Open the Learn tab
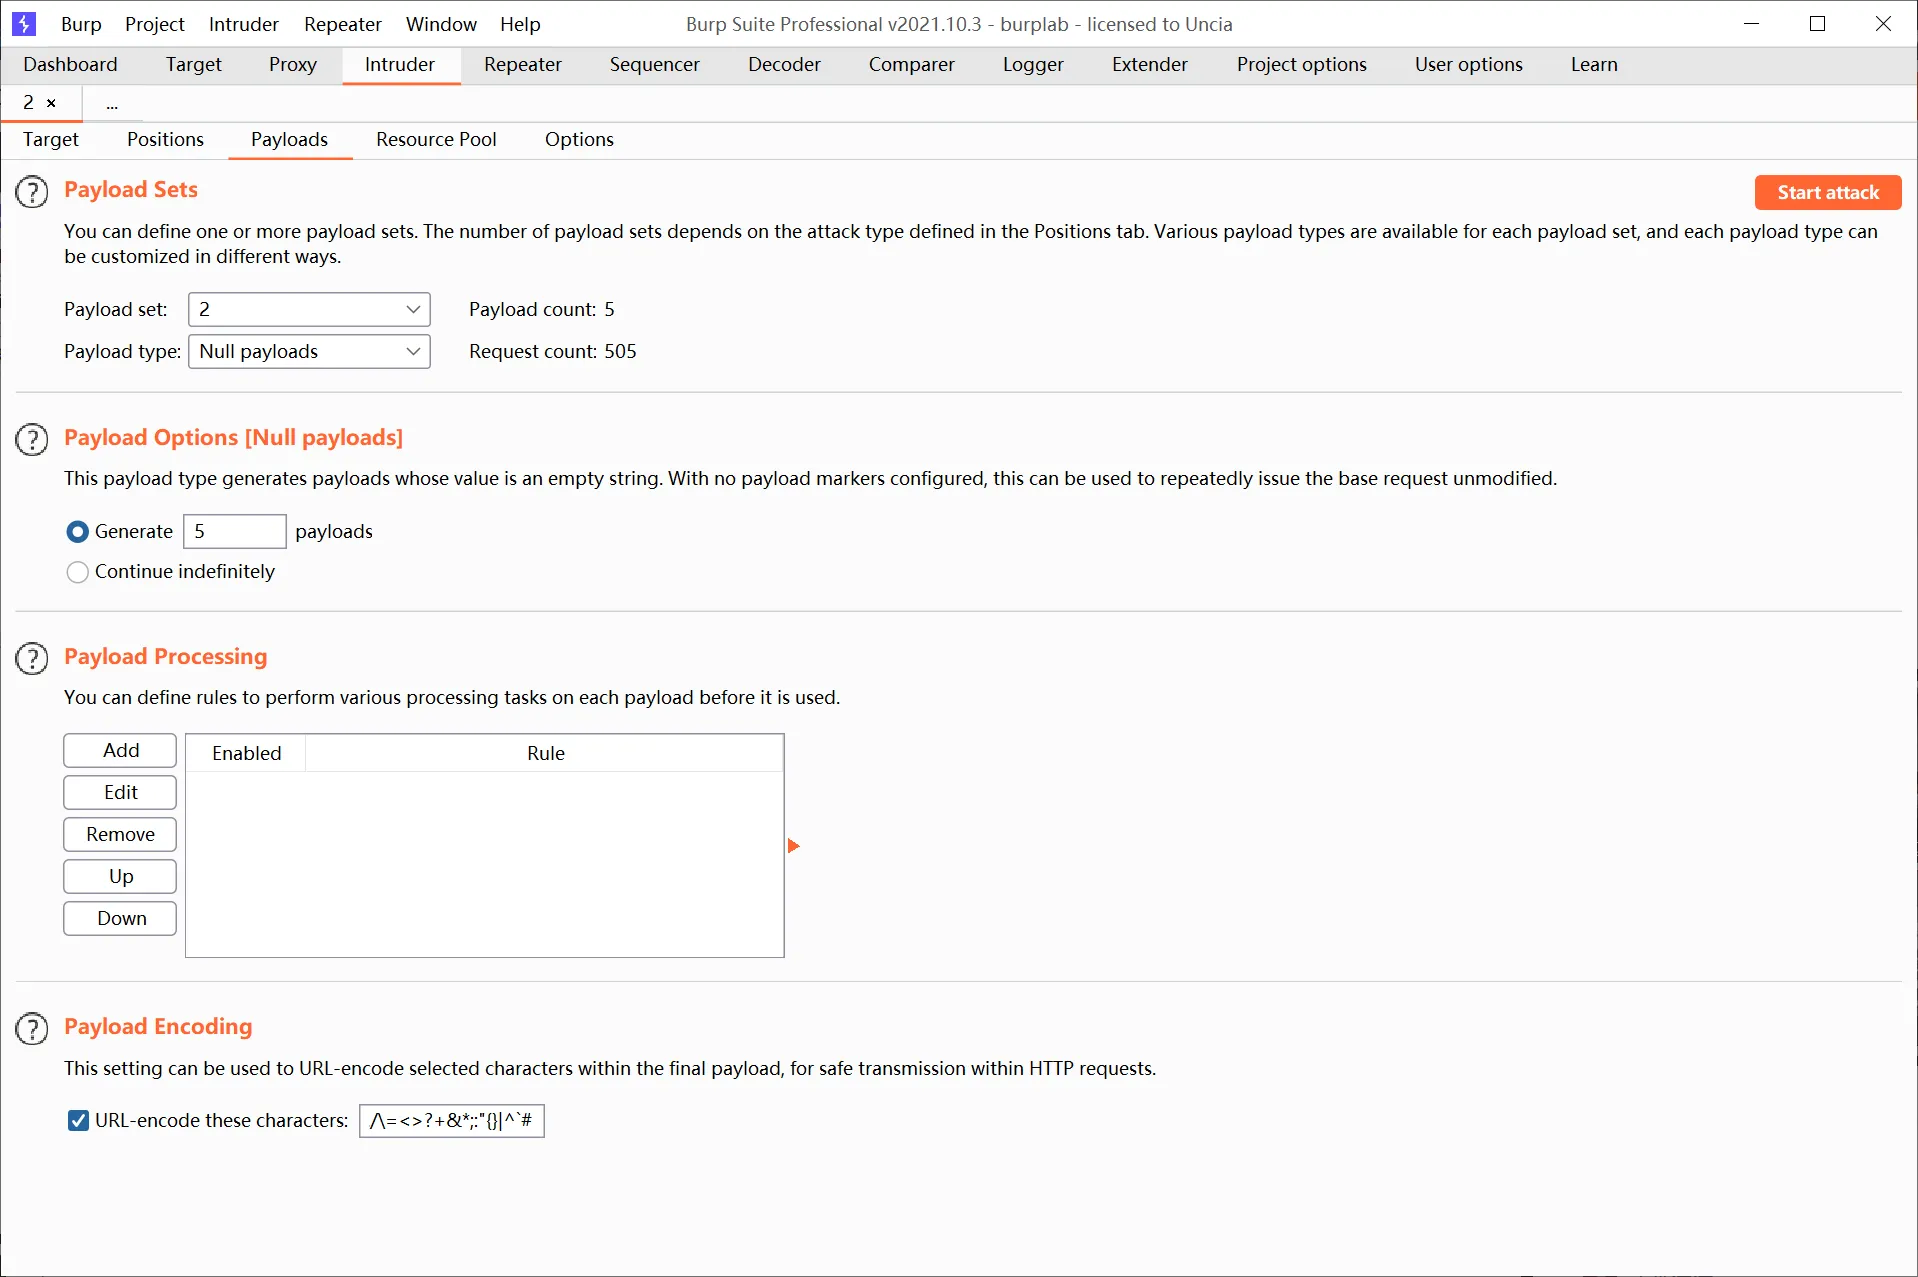Image resolution: width=1918 pixels, height=1277 pixels. pos(1594,65)
